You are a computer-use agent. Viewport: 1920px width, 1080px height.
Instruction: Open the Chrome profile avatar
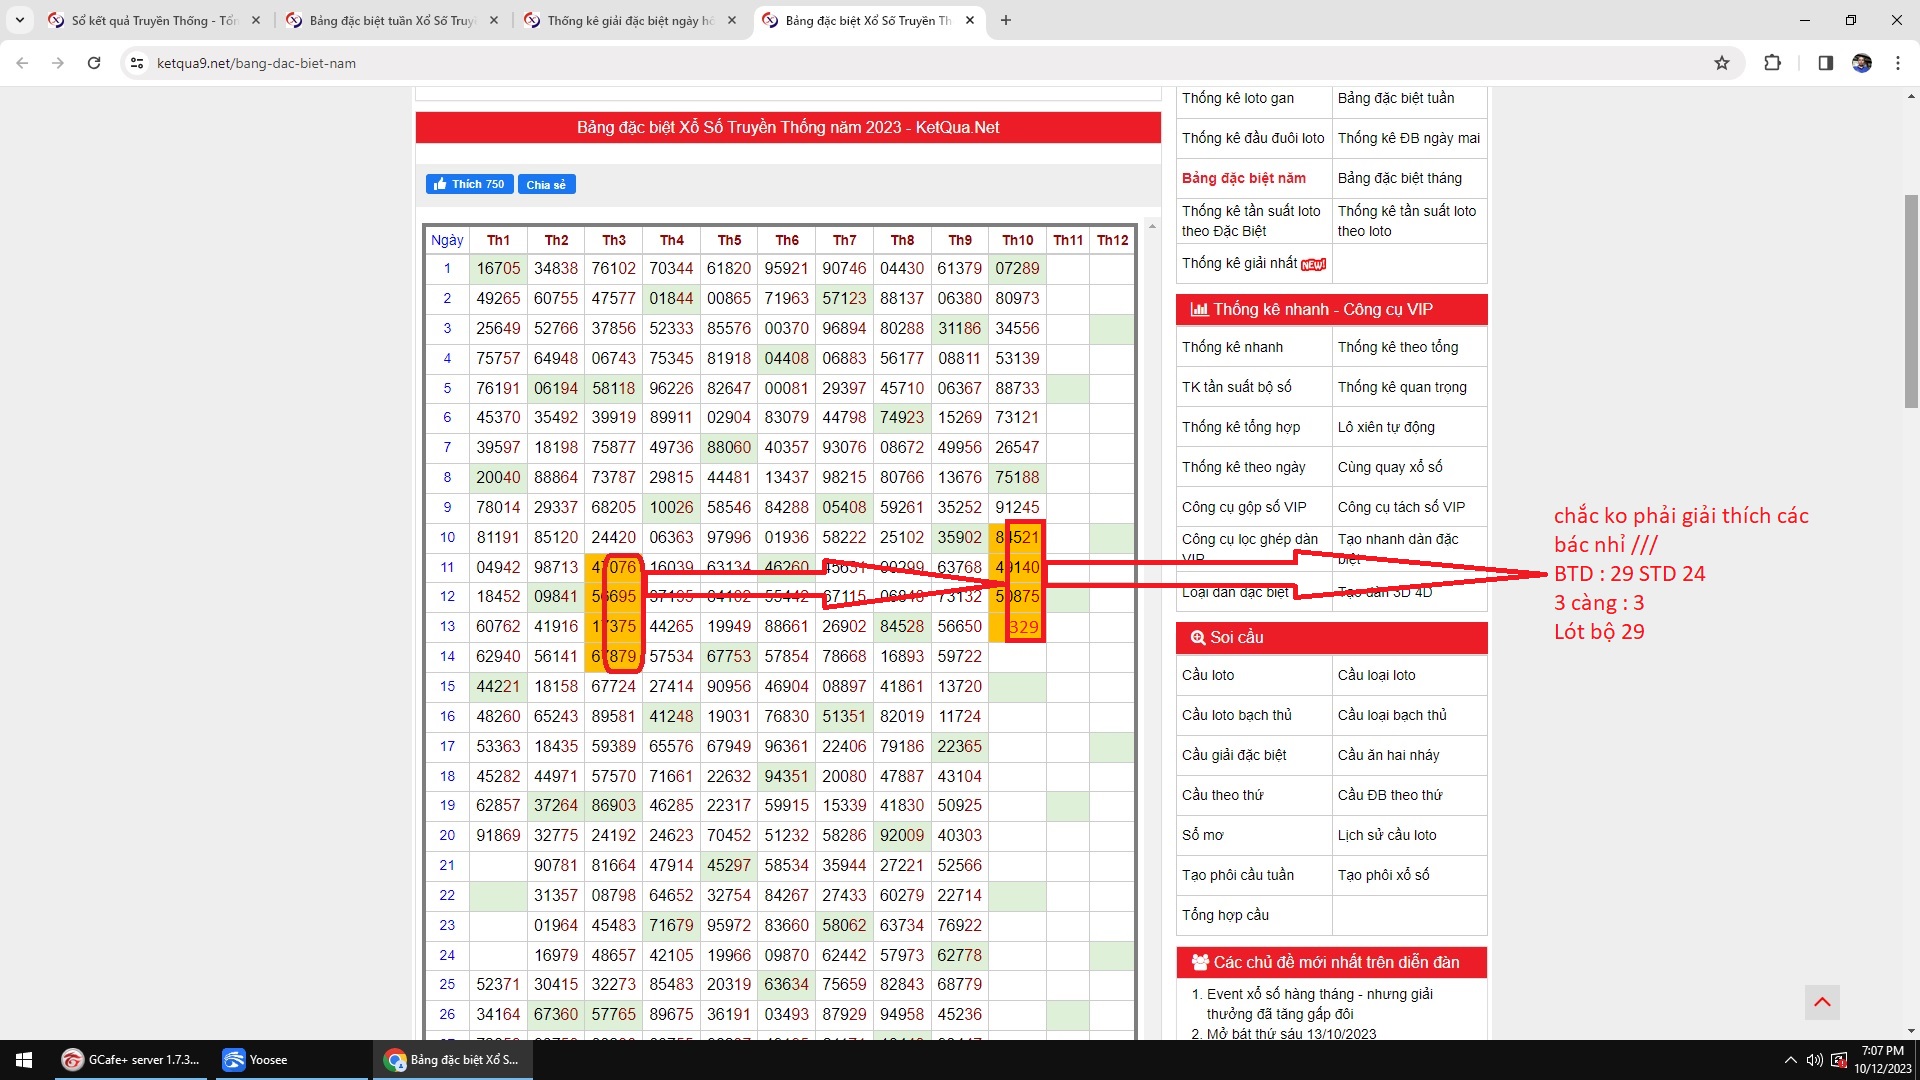[x=1861, y=63]
